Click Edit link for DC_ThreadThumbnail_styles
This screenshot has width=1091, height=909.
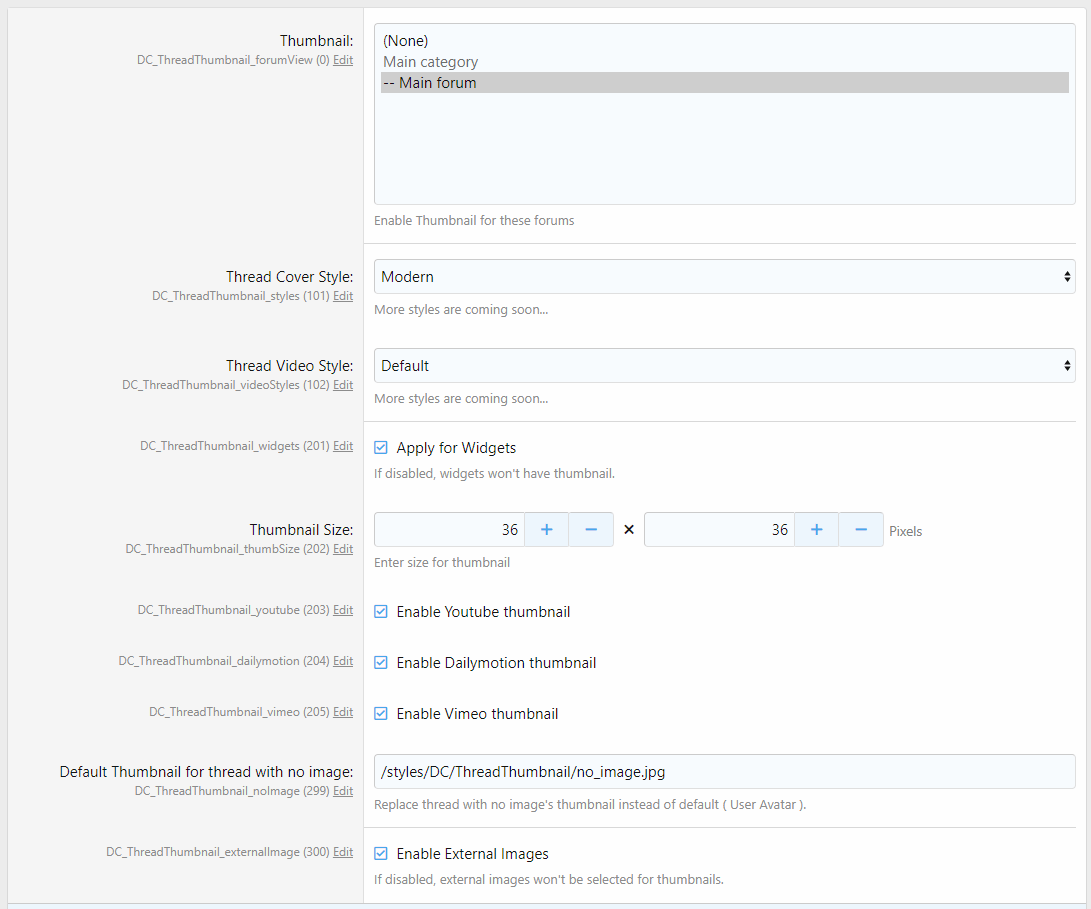[x=343, y=296]
